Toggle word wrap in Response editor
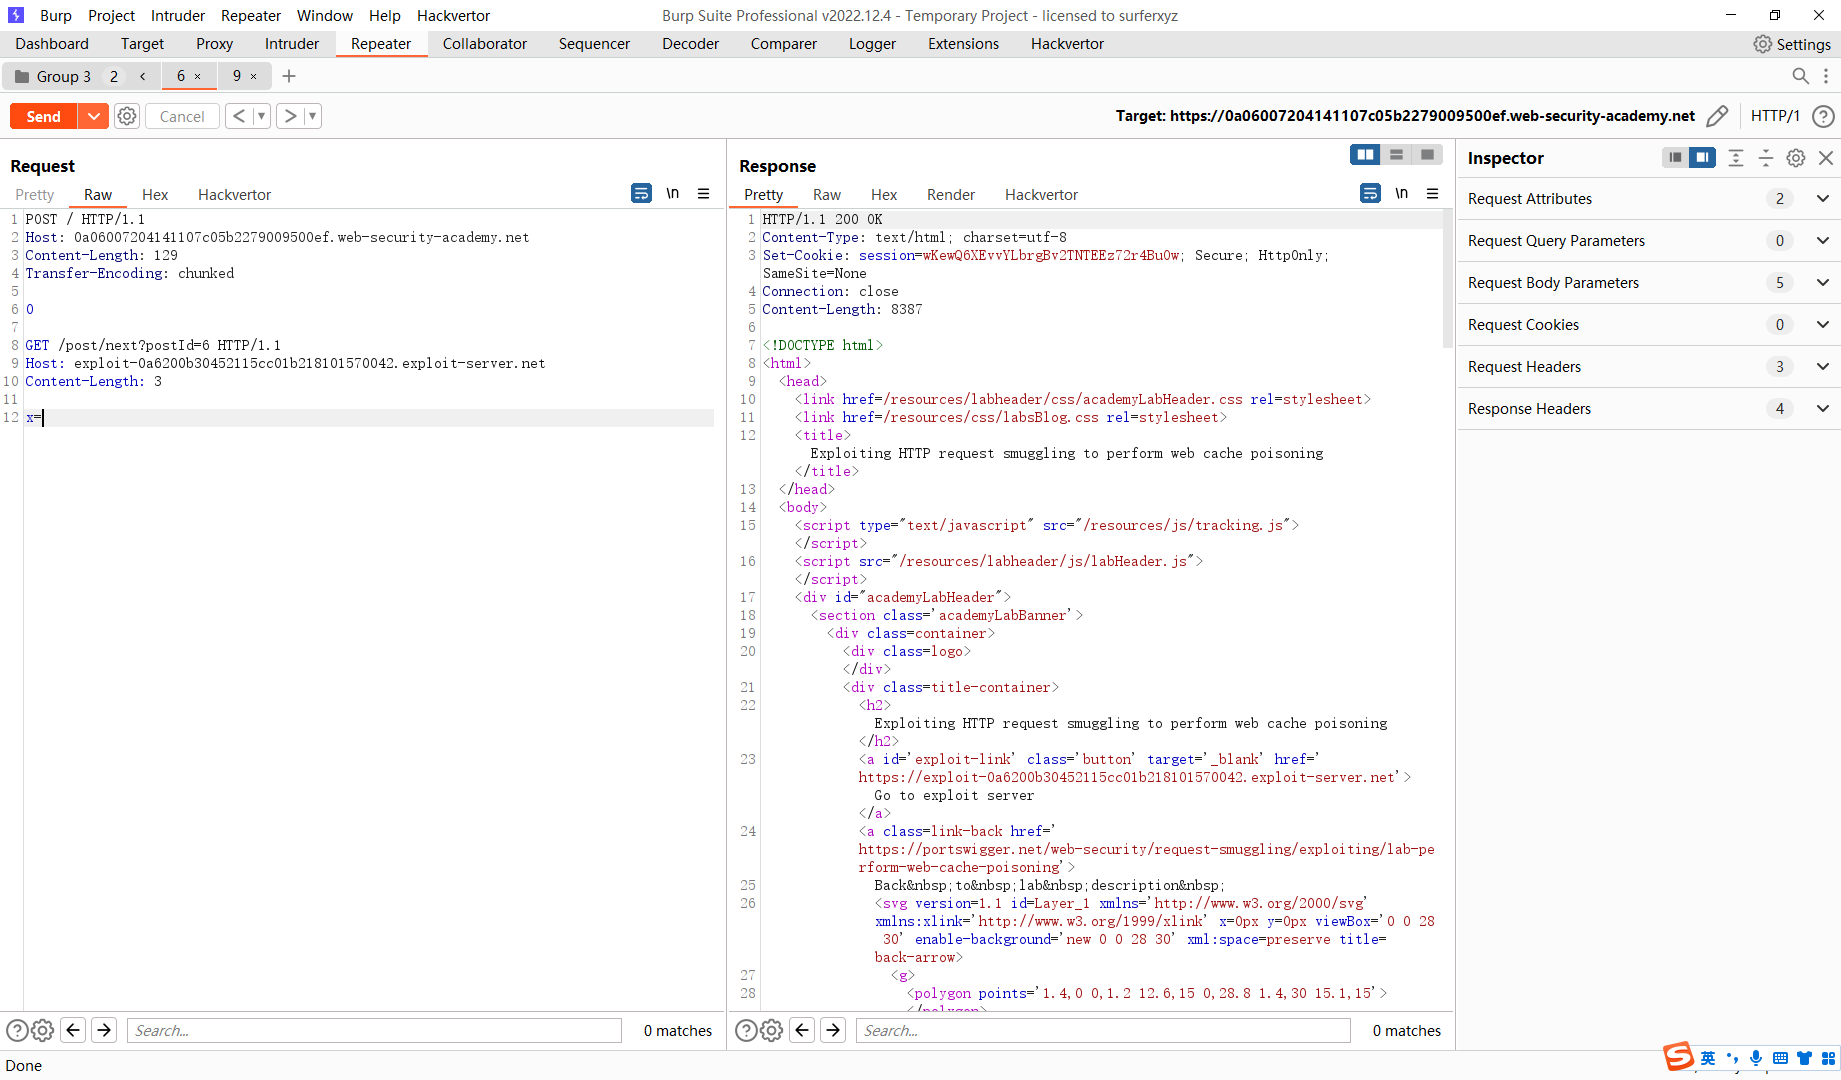 point(1371,193)
